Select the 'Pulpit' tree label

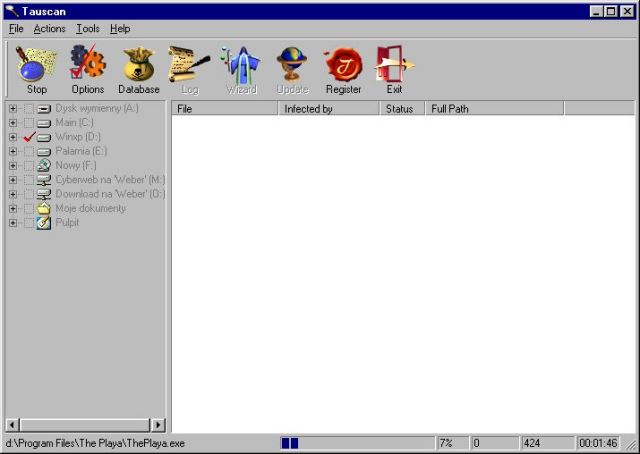(67, 223)
